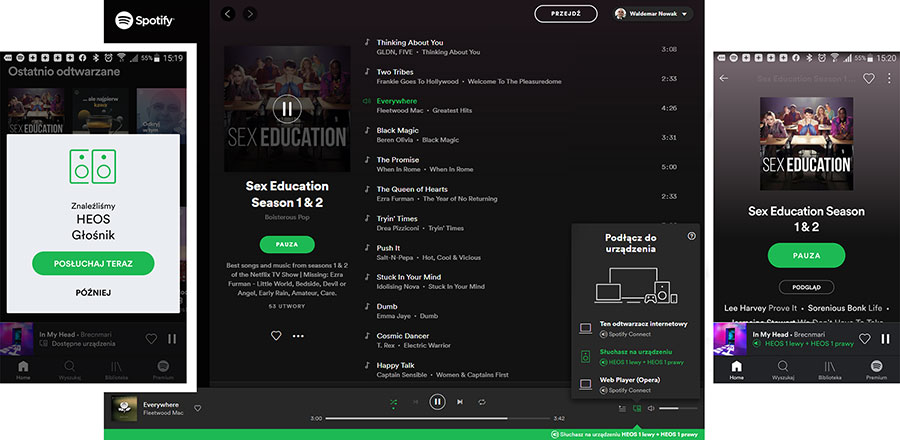900x440 pixels.
Task: Open help icon in Podłącz do urządzenia panel
Action: 691,235
